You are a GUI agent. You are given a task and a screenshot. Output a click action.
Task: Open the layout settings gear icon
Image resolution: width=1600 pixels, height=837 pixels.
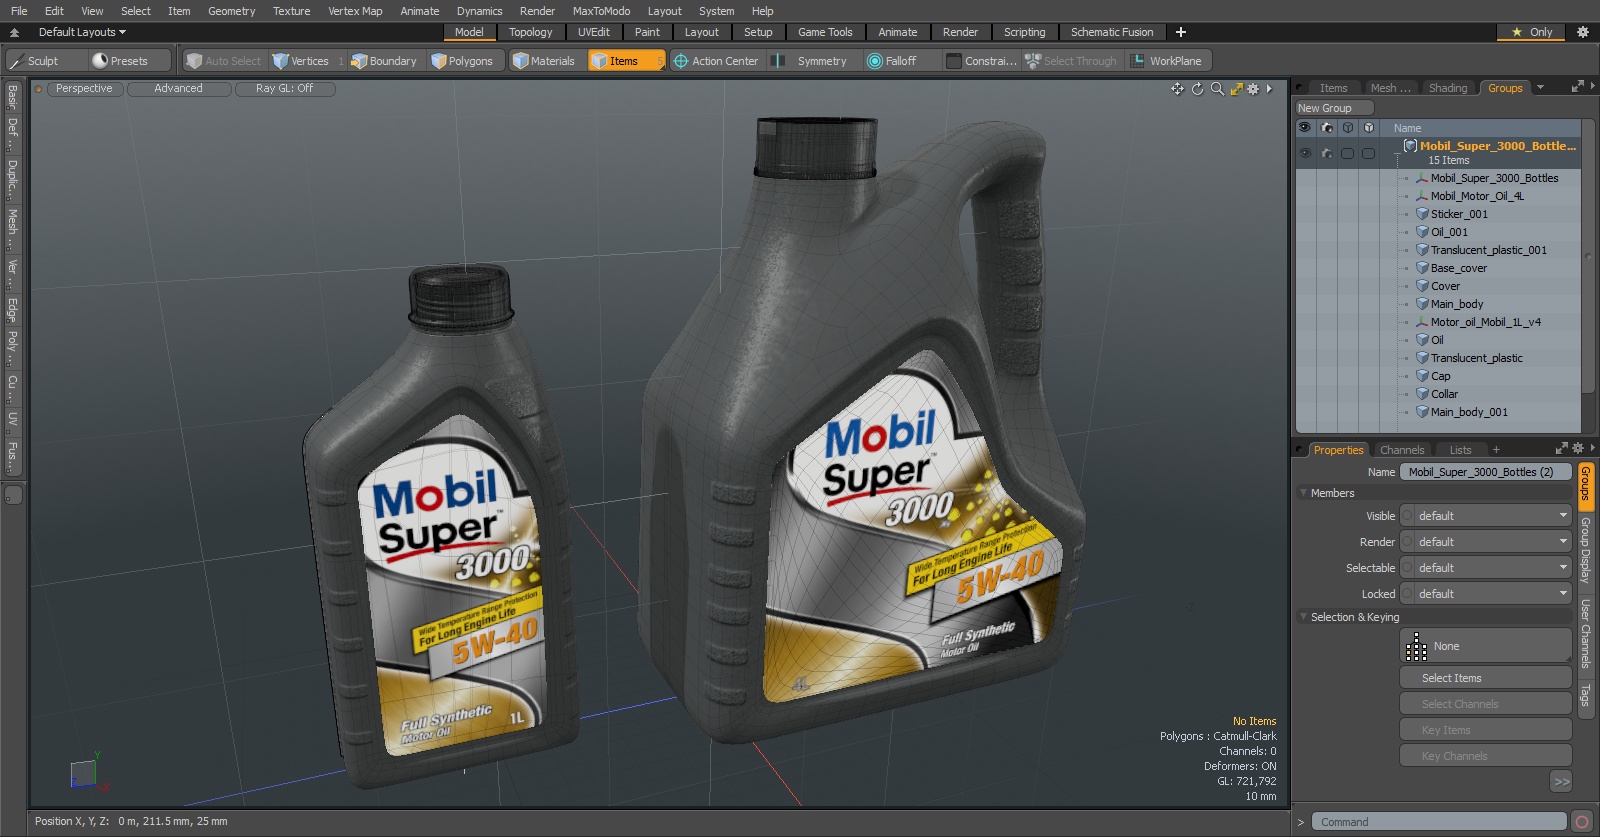click(1583, 32)
